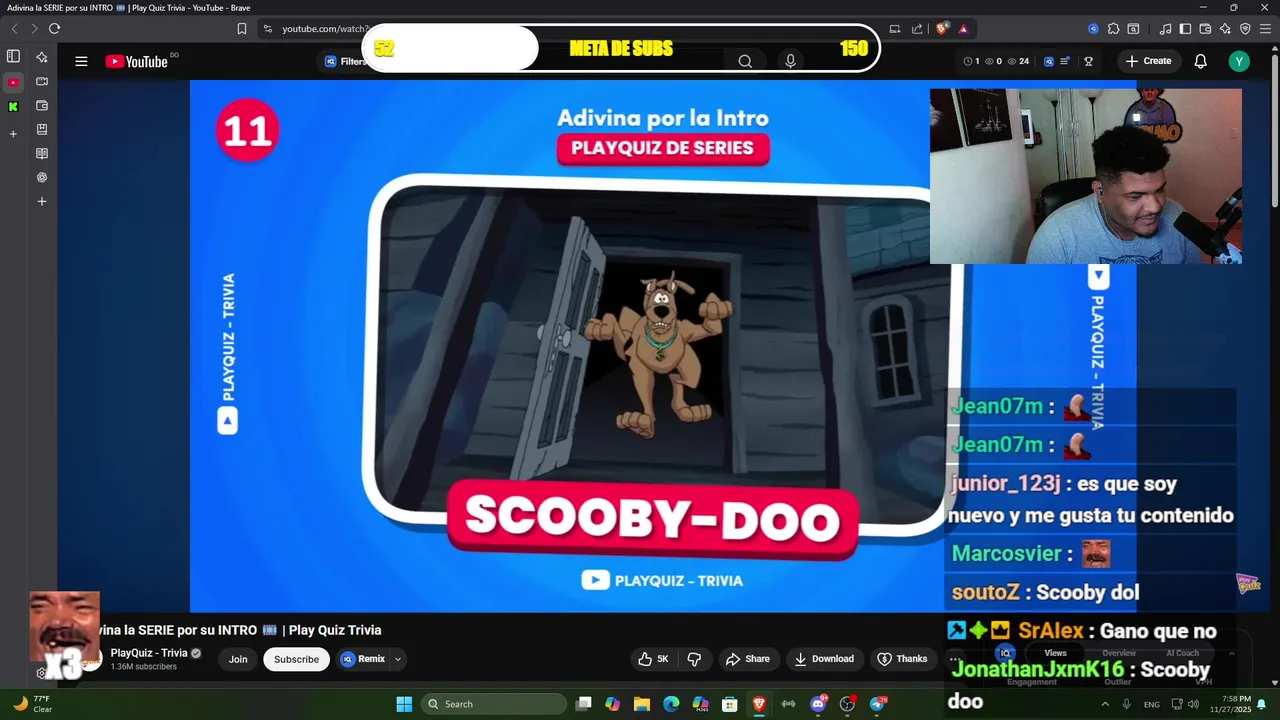Open Microsoft Edge from taskbar
The image size is (1280, 720).
(x=671, y=704)
